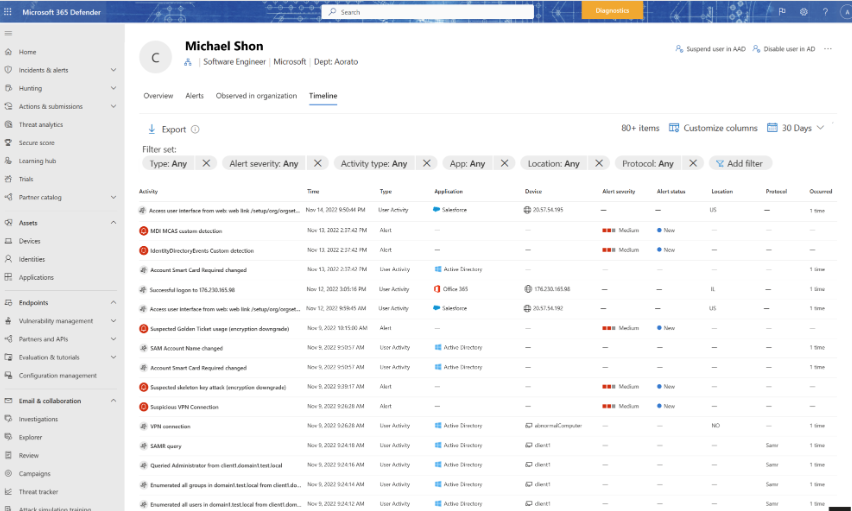Switch to the Overview tab
This screenshot has height=511, width=852.
[x=158, y=96]
